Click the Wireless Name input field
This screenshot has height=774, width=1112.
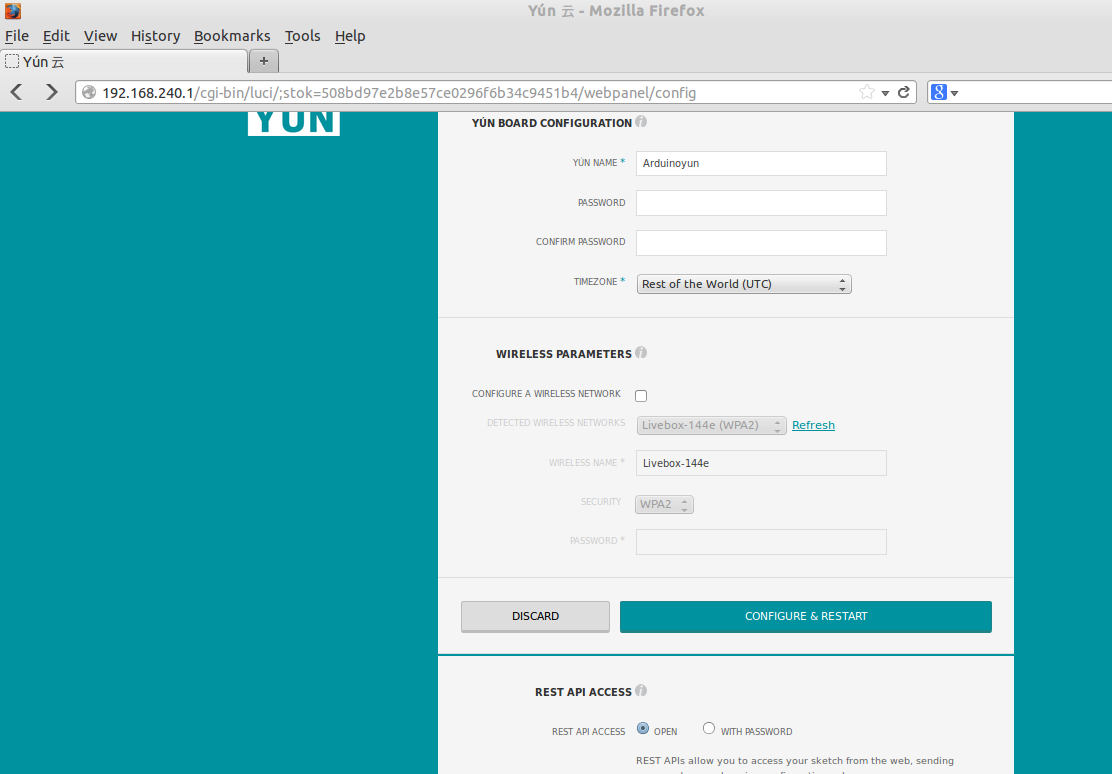pos(761,463)
